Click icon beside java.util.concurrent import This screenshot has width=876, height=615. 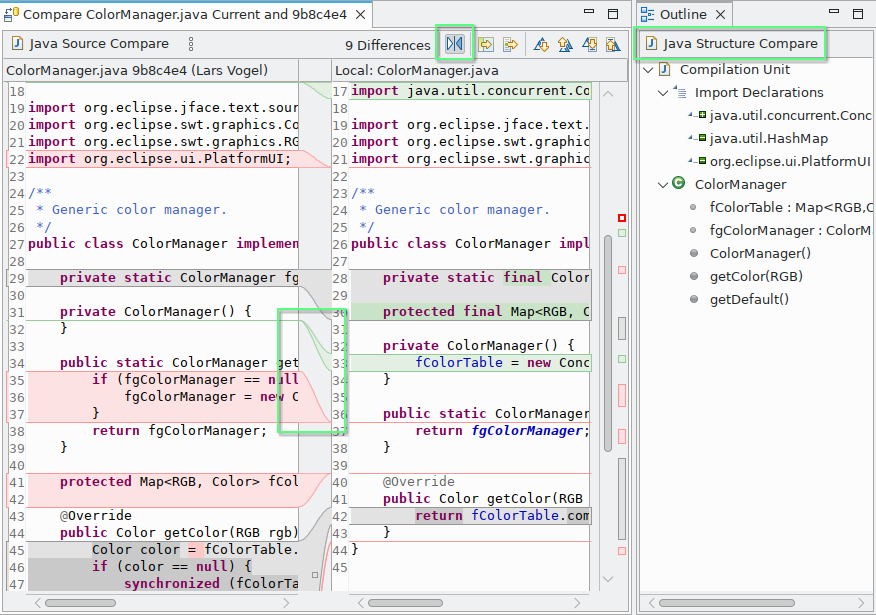click(x=697, y=115)
